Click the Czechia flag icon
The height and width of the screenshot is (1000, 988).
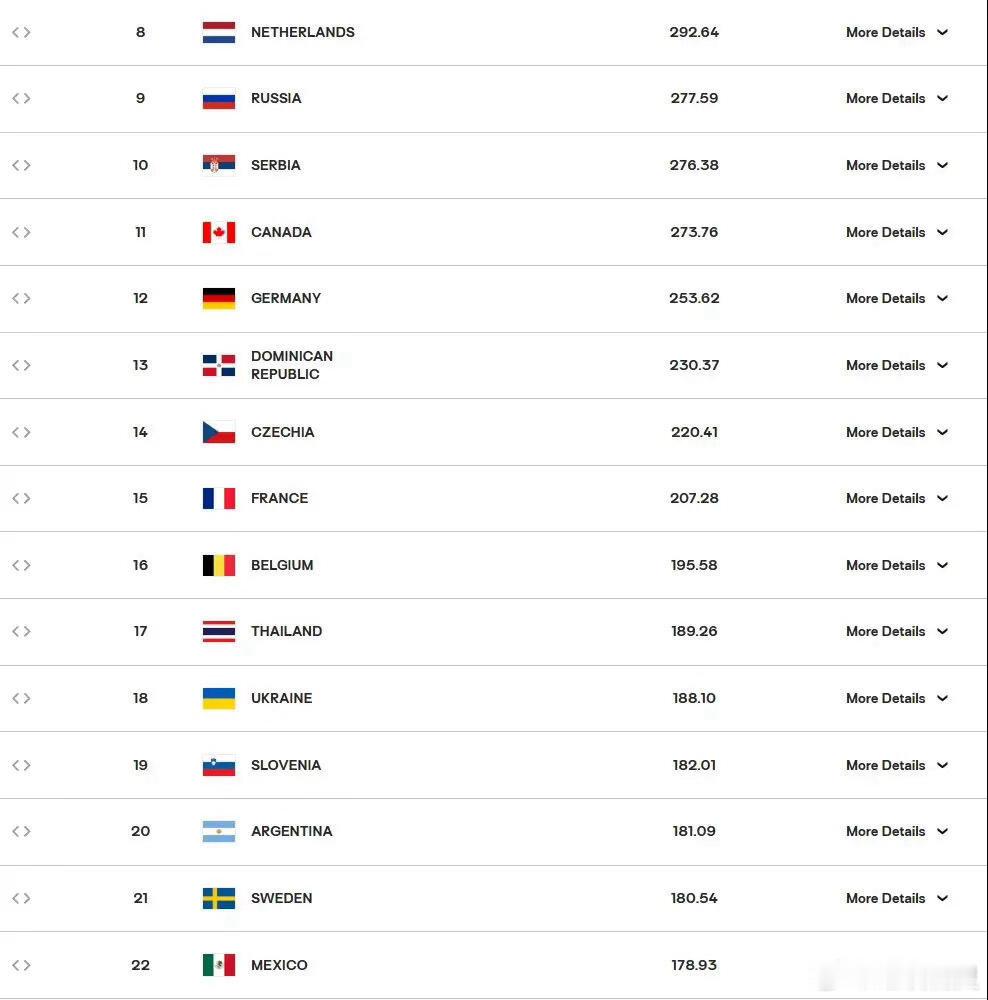click(x=219, y=432)
